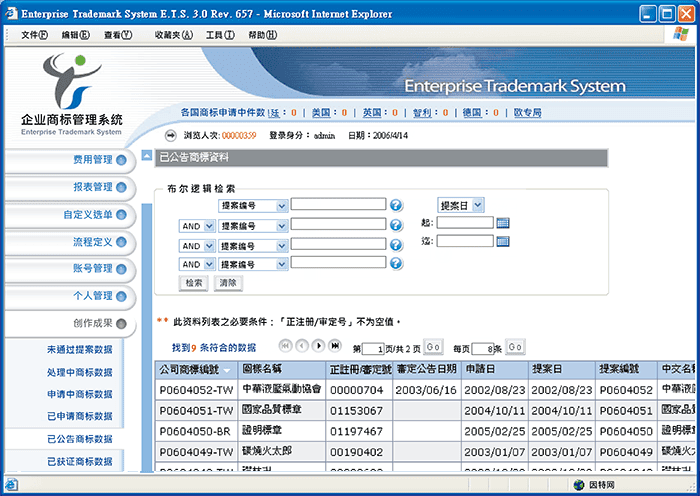Click the help icon beside the last search row
700x496 pixels.
[396, 264]
